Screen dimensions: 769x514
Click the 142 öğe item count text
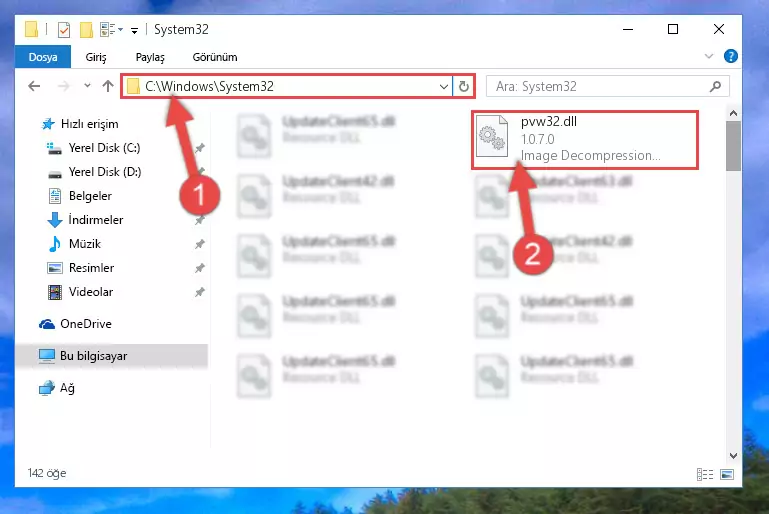[x=47, y=473]
